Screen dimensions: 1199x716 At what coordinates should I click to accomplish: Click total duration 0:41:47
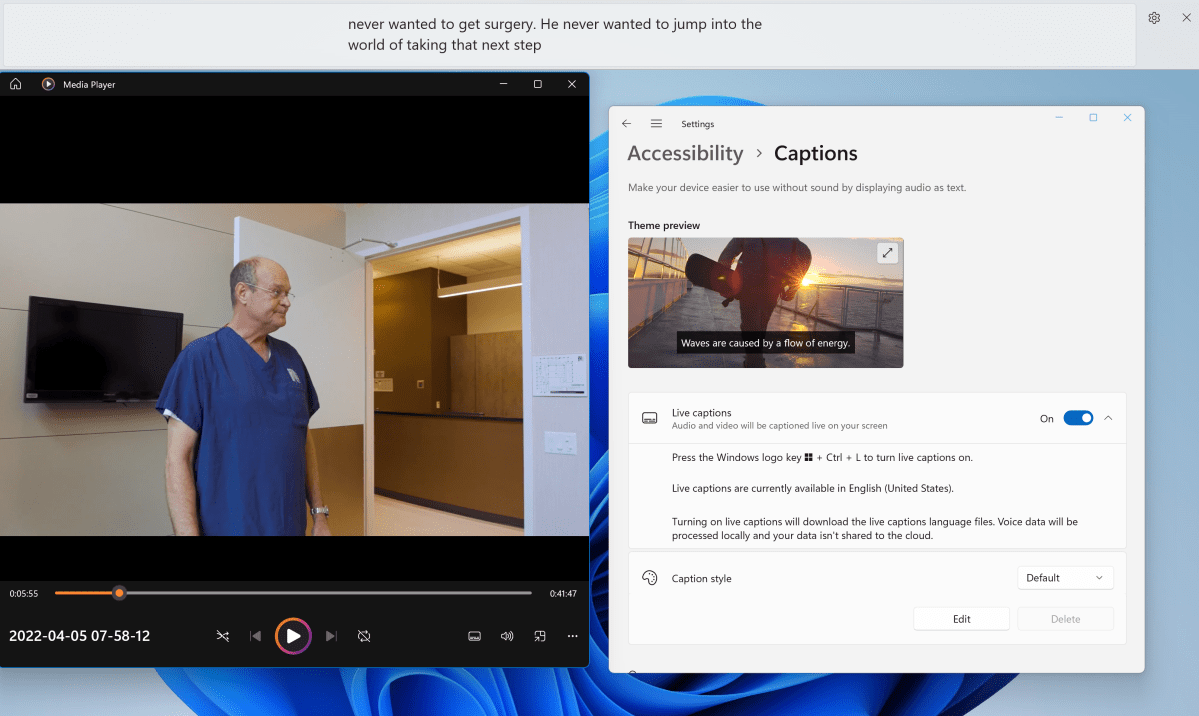(x=563, y=594)
